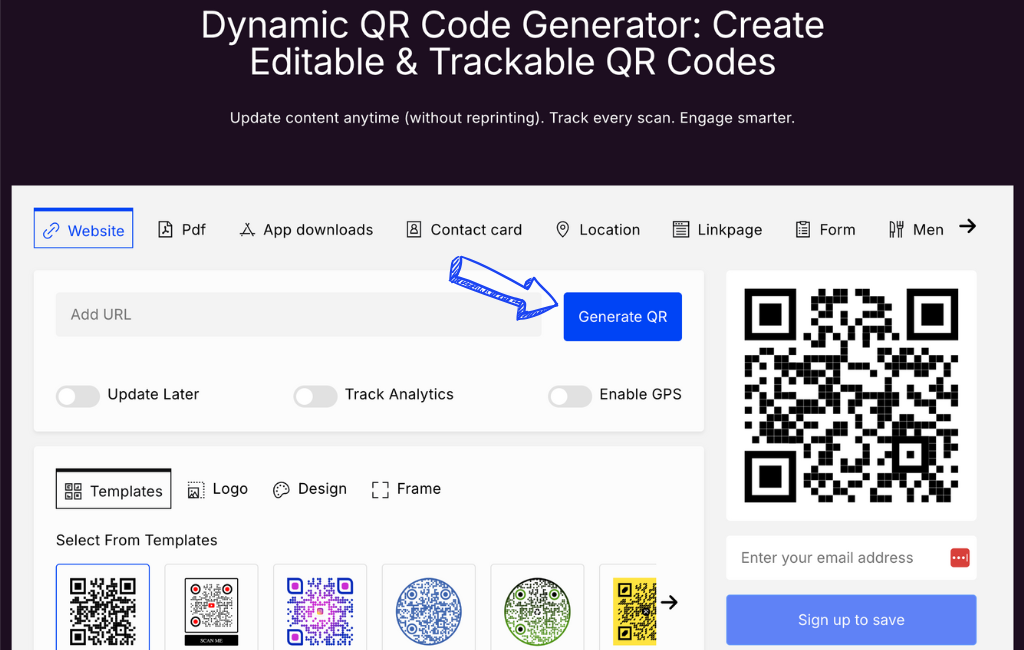Screen dimensions: 1024x650
Task: Select the Frame icon
Action: 380,489
